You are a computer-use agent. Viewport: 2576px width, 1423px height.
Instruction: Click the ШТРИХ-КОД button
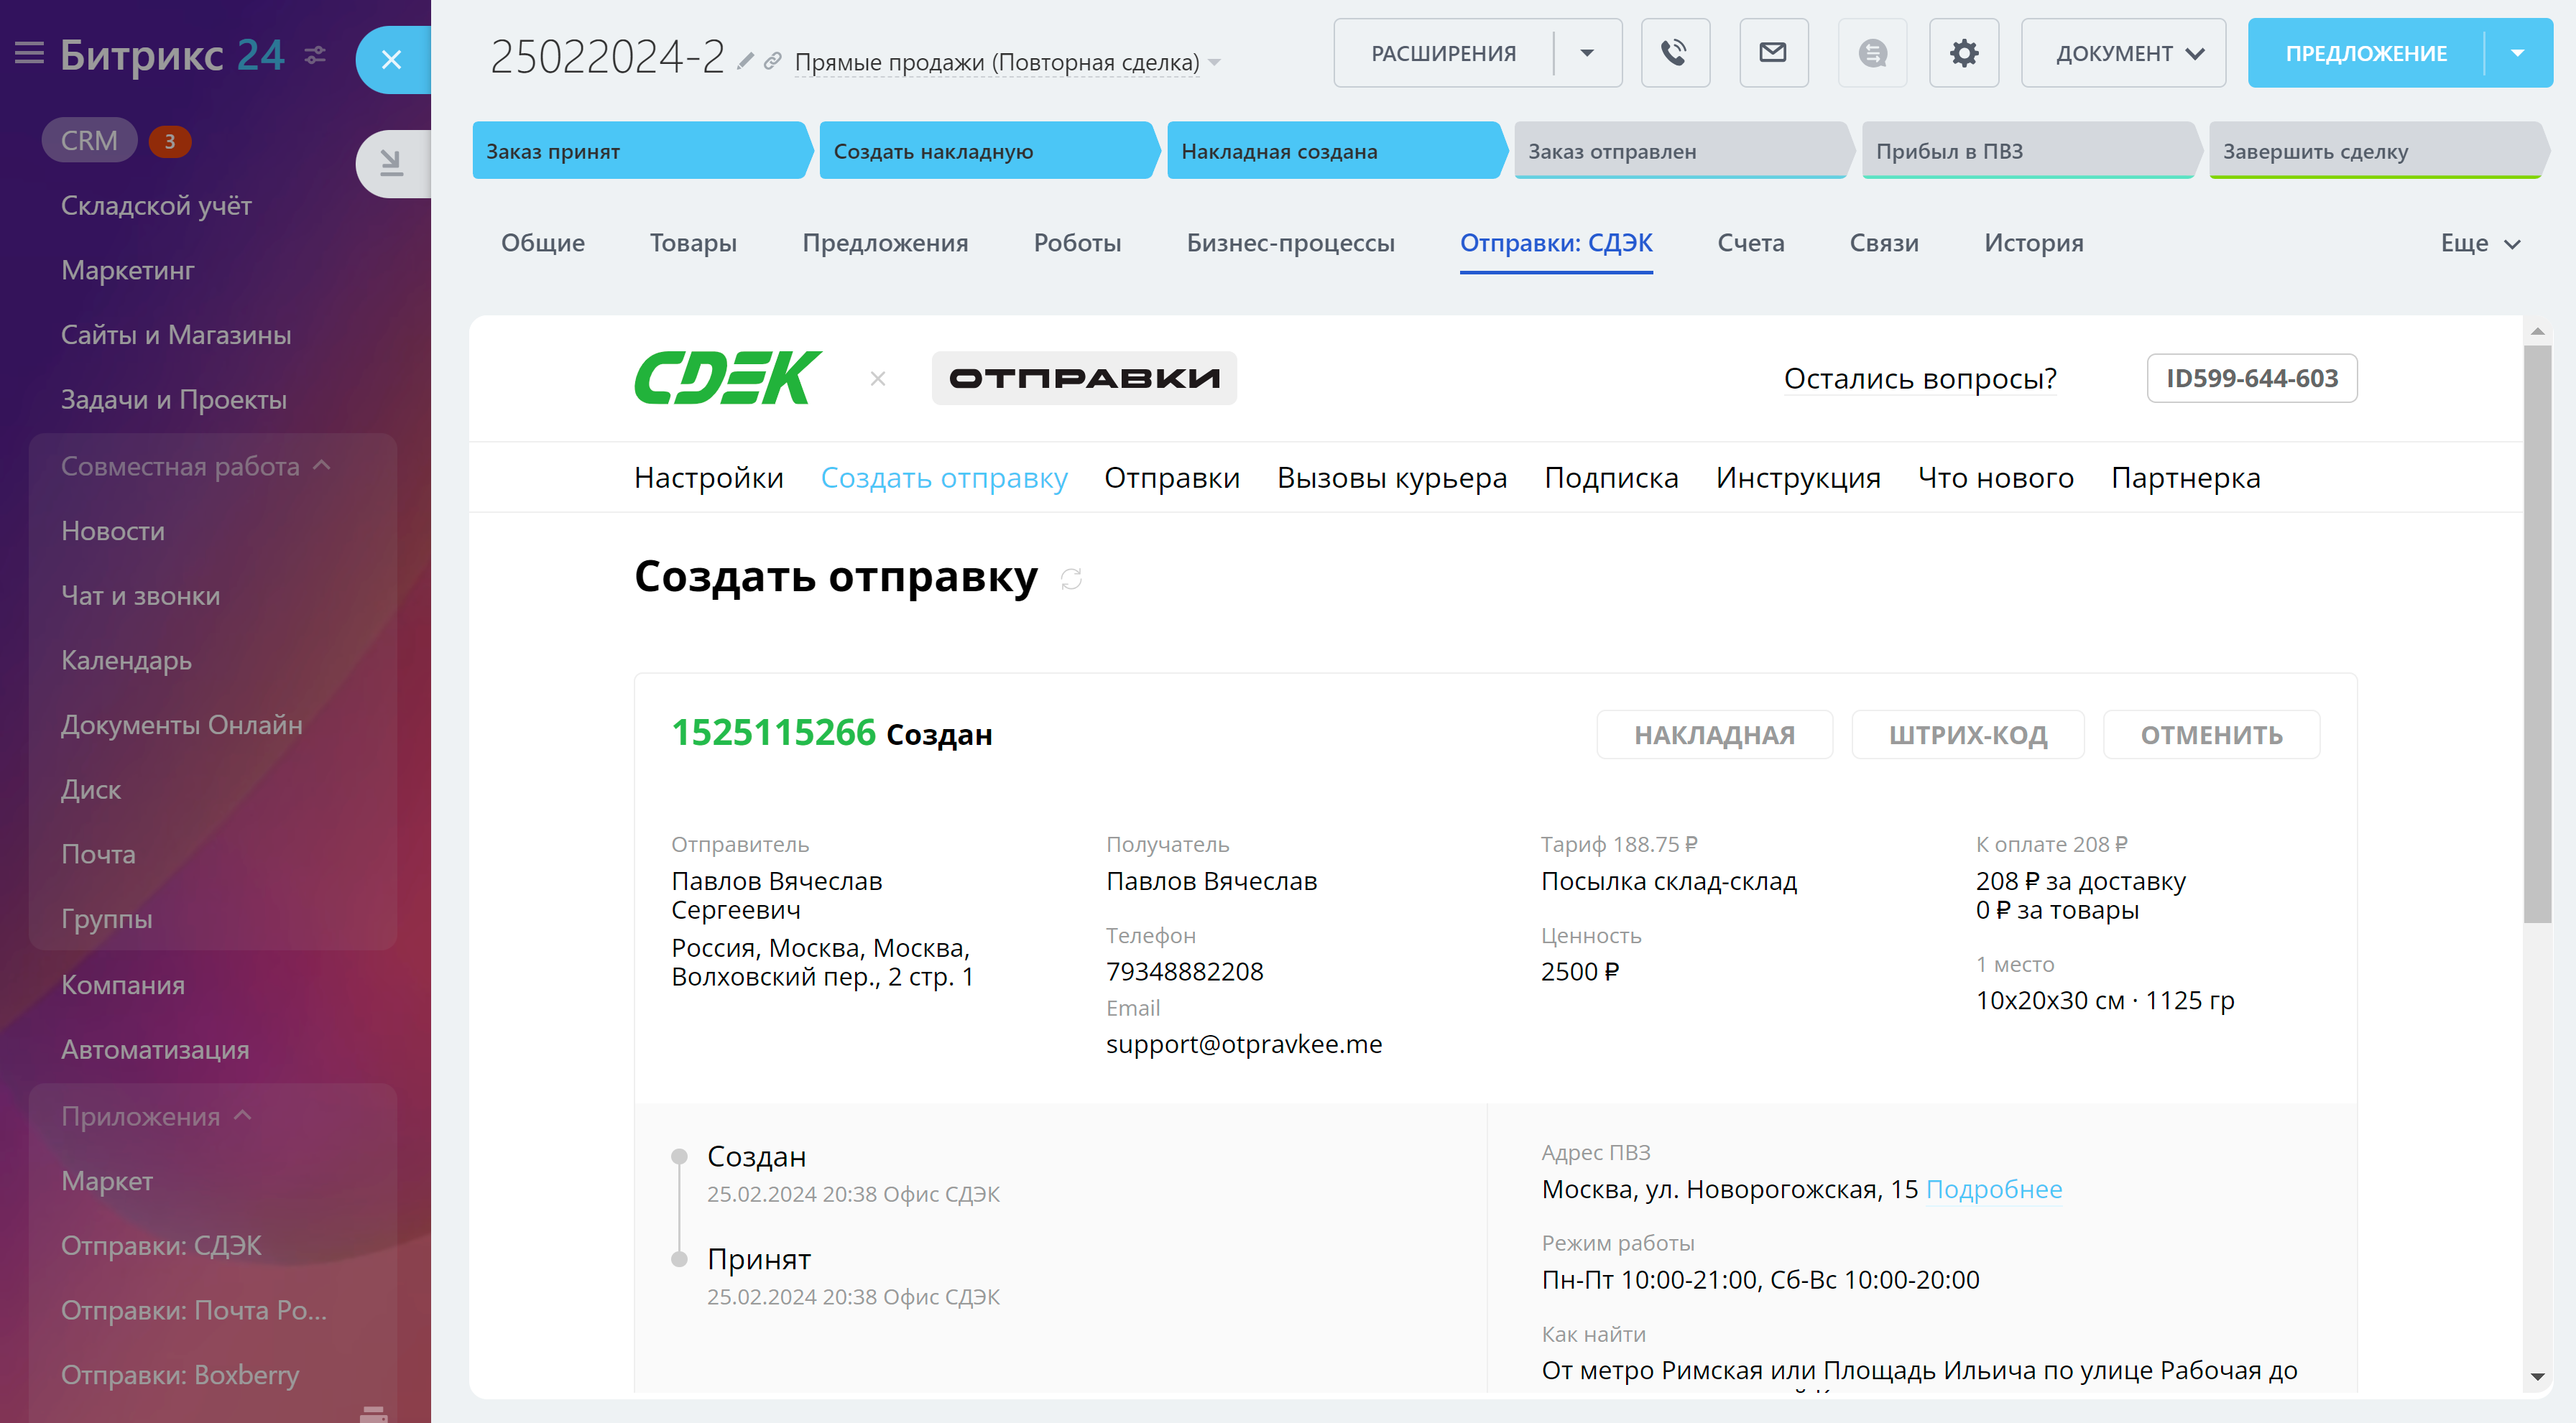coord(1968,735)
